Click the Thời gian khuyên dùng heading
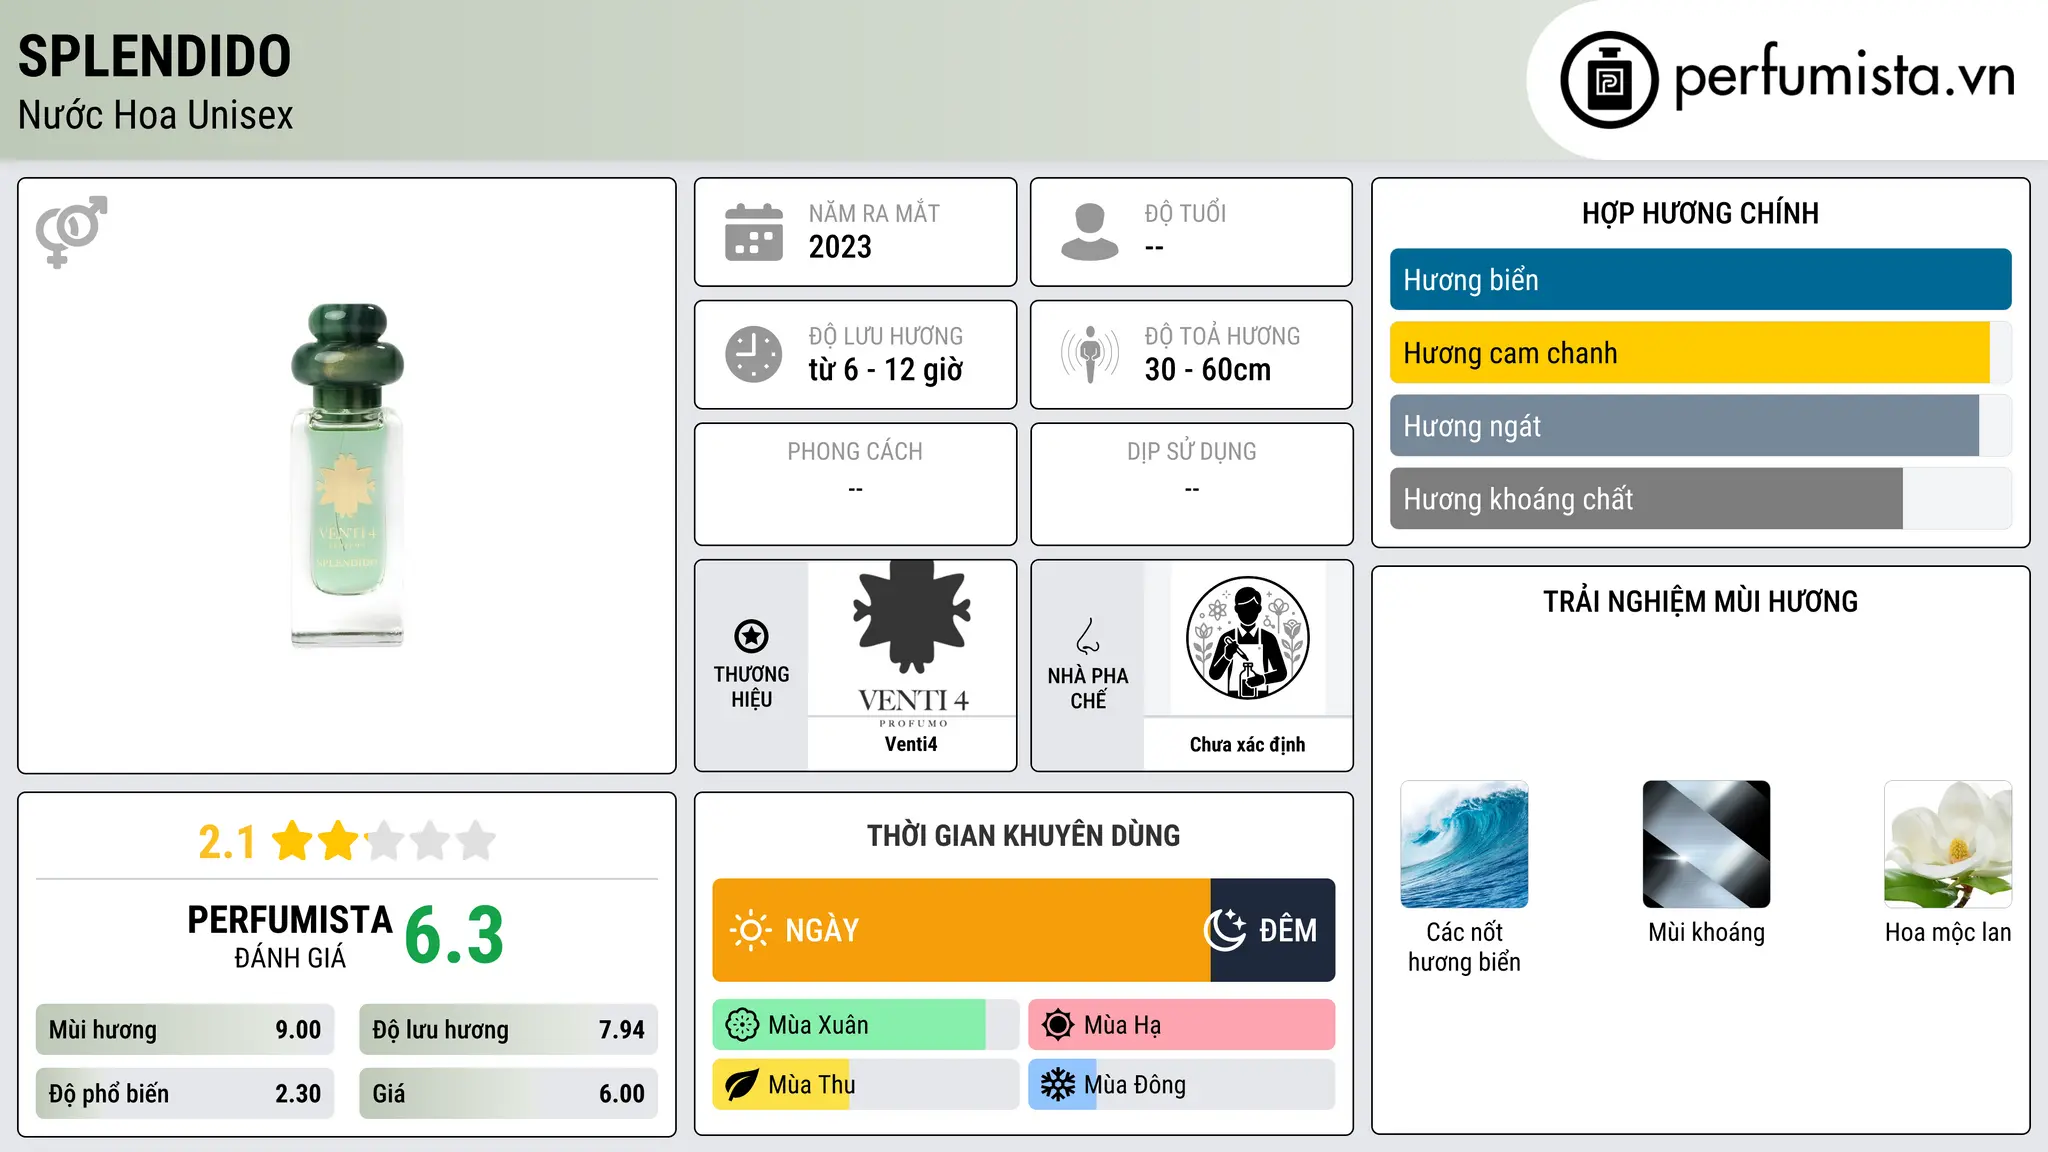2048x1152 pixels. [1024, 835]
